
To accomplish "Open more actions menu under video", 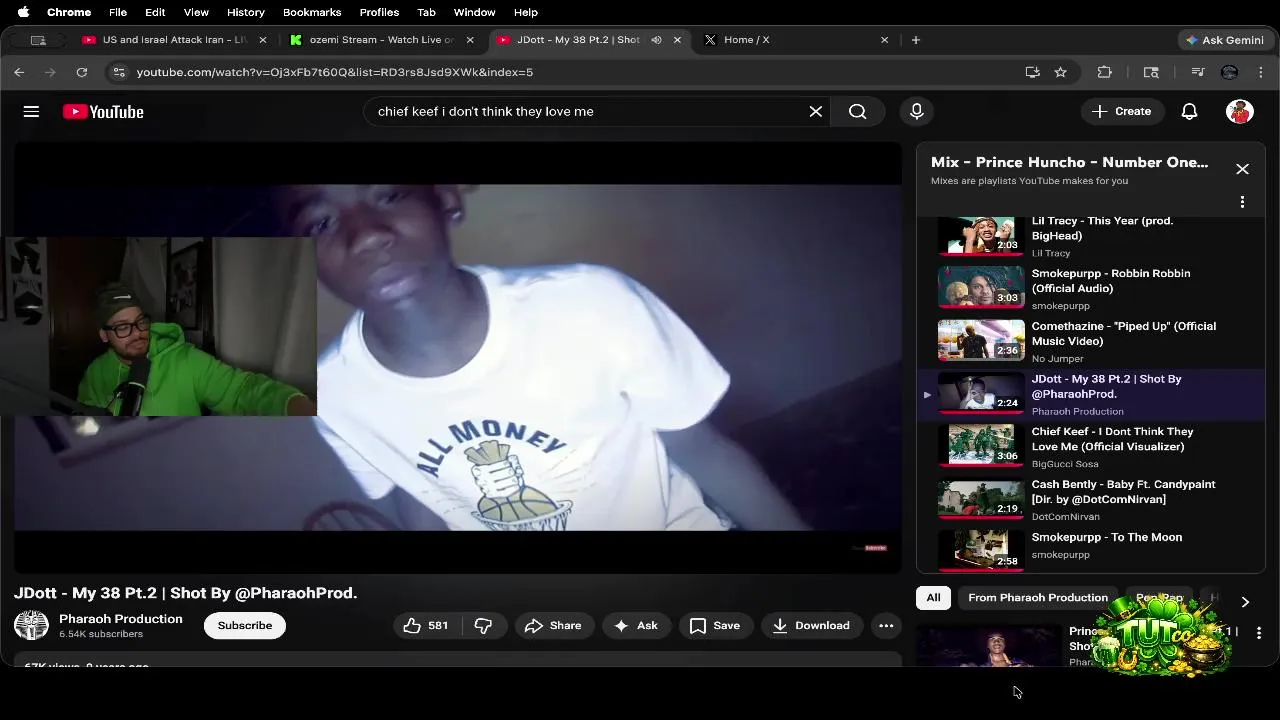I will pos(886,625).
